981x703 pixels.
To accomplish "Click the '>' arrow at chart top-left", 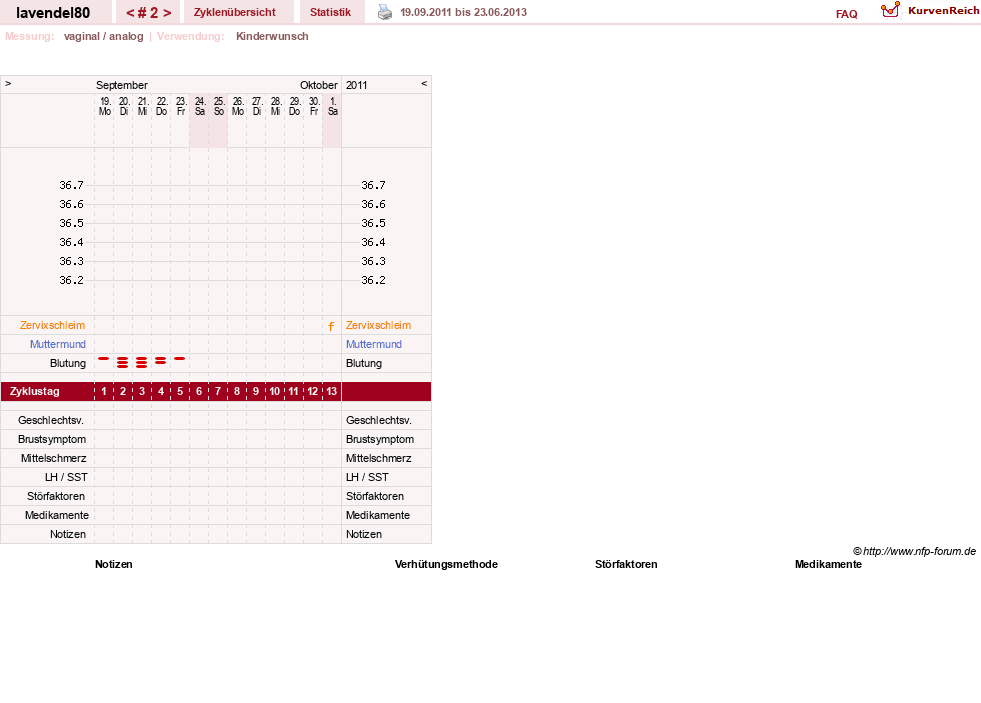I will 8,83.
